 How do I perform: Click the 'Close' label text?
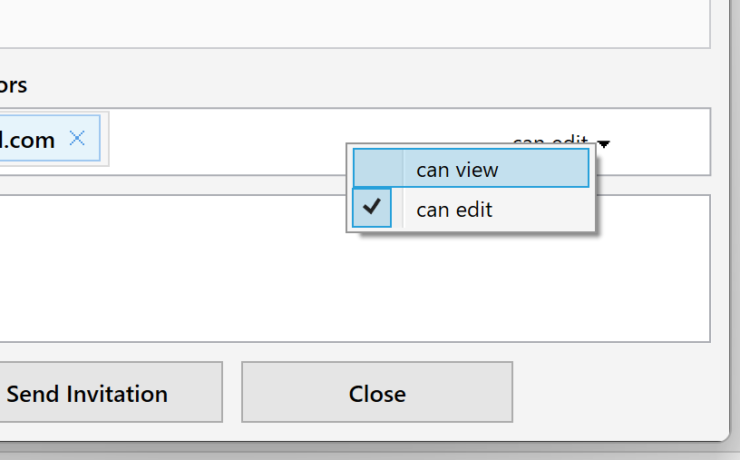pyautogui.click(x=377, y=394)
